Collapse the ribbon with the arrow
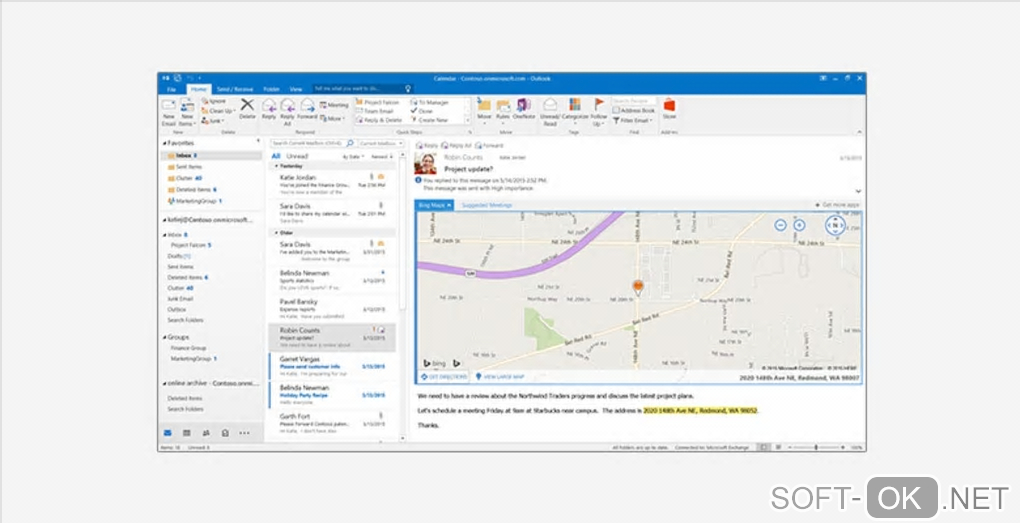Viewport: 1020px width, 523px height. pos(859,132)
